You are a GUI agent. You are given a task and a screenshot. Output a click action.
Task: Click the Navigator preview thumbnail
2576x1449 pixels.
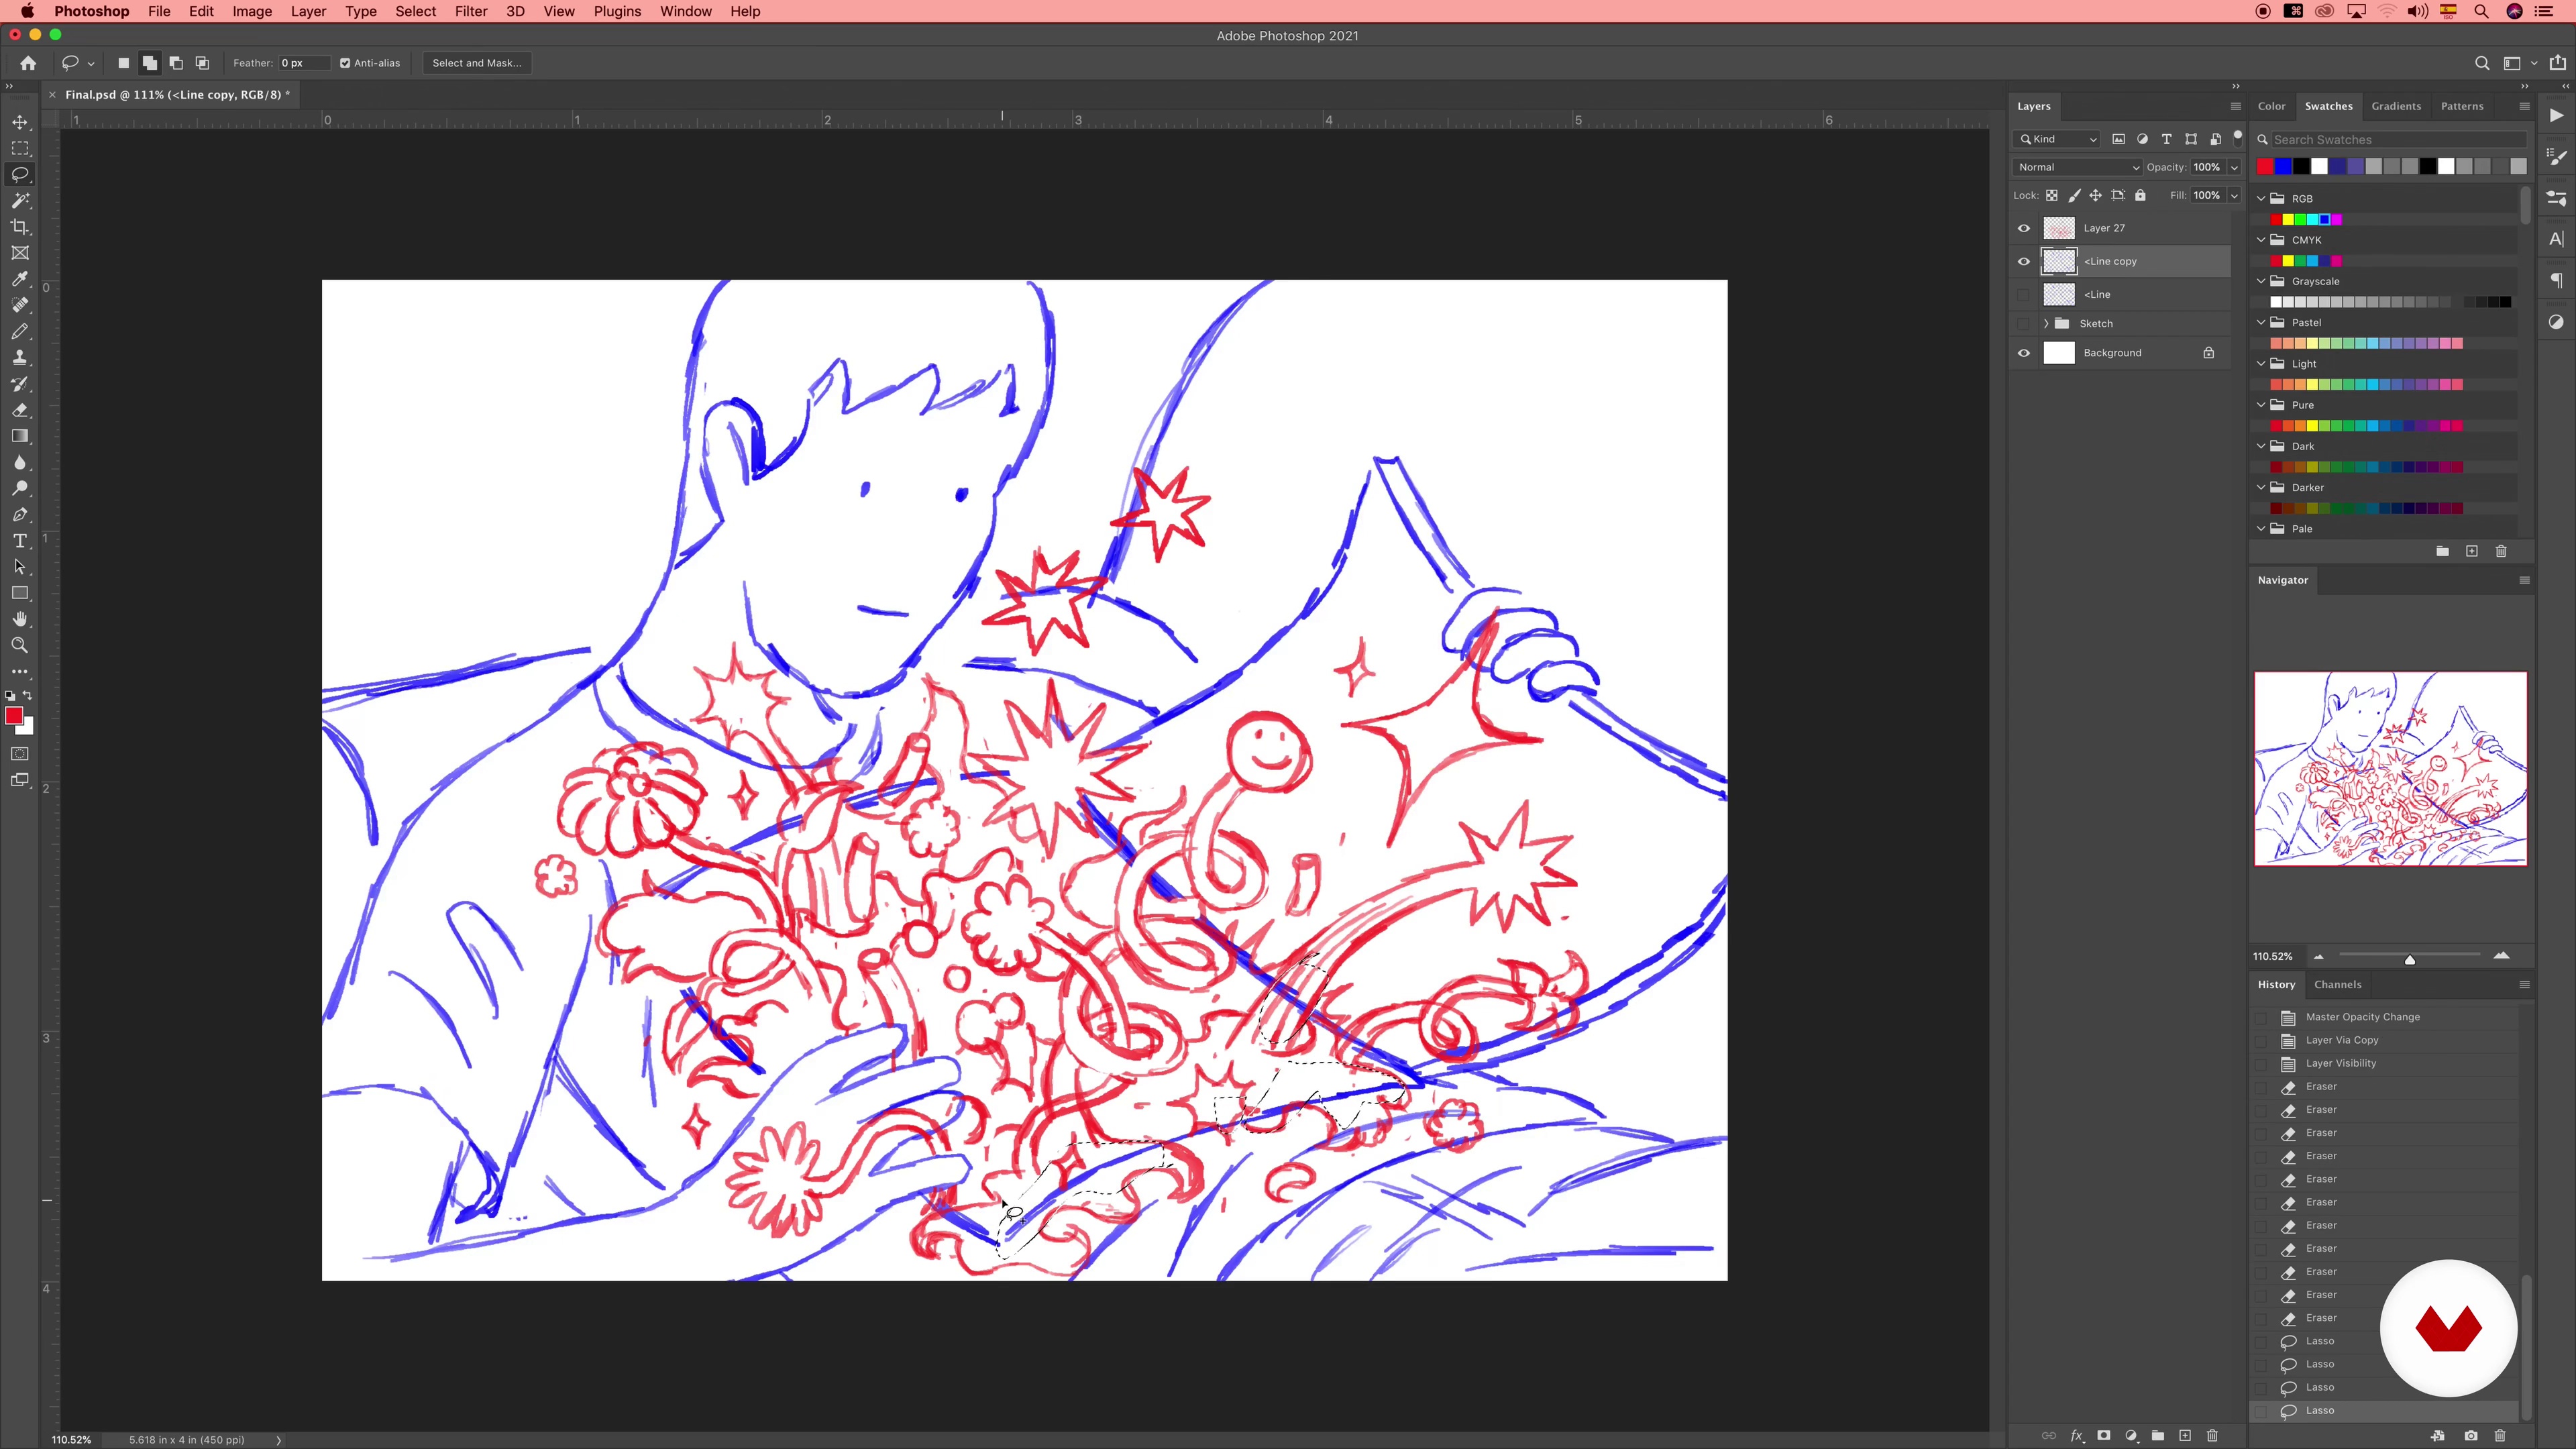[x=2390, y=768]
